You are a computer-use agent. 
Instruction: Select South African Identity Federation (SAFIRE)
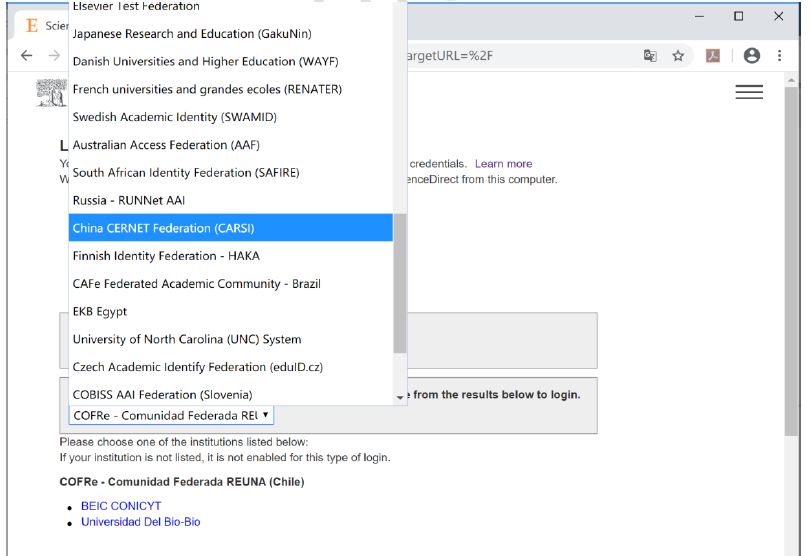coord(230,173)
